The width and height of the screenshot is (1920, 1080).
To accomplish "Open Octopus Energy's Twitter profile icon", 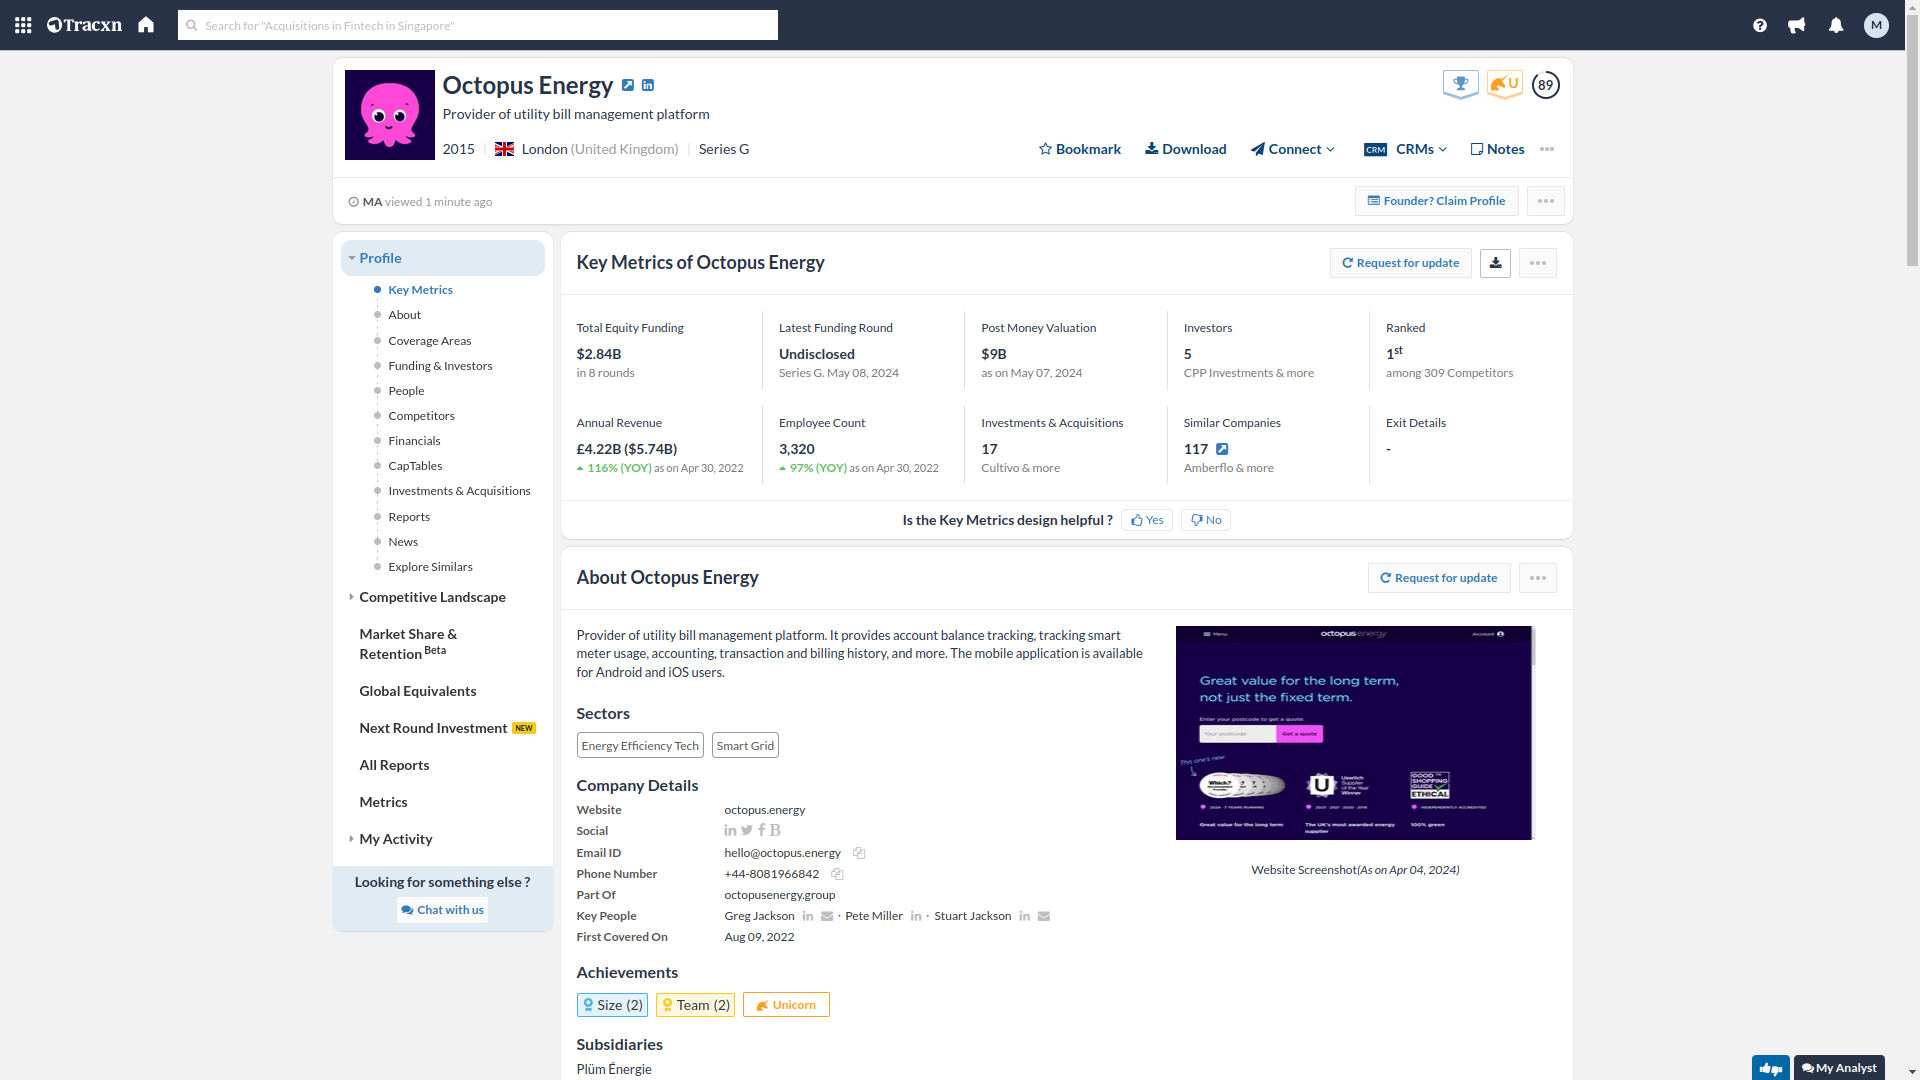I will tap(746, 830).
